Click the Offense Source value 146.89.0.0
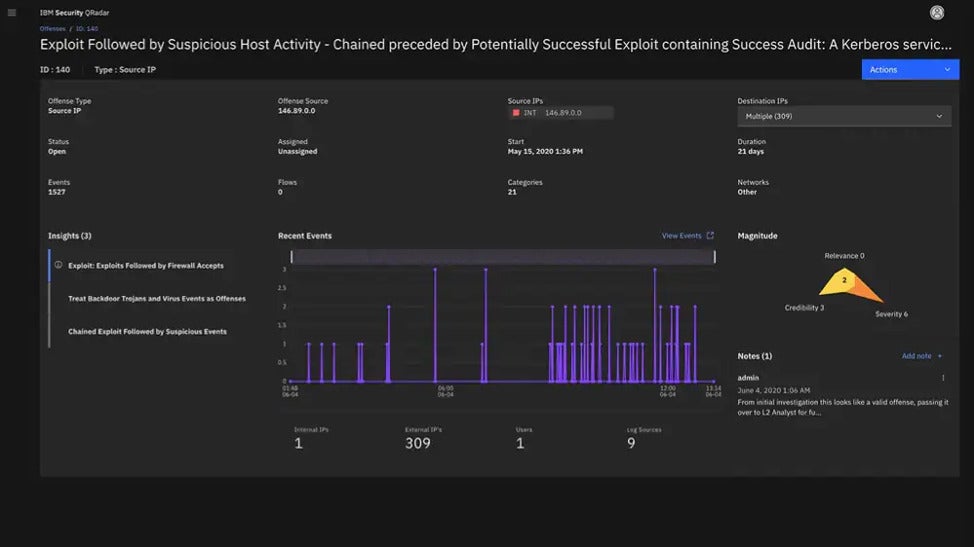 point(296,111)
